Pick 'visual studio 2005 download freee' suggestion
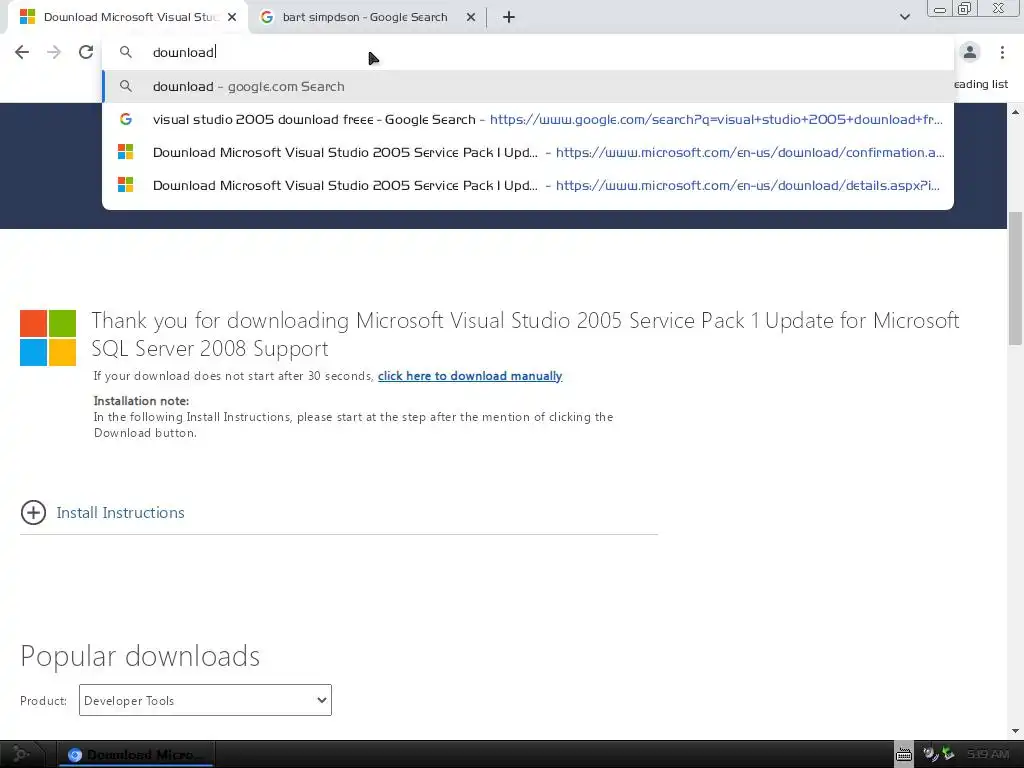Image resolution: width=1024 pixels, height=768 pixels. 528,120
